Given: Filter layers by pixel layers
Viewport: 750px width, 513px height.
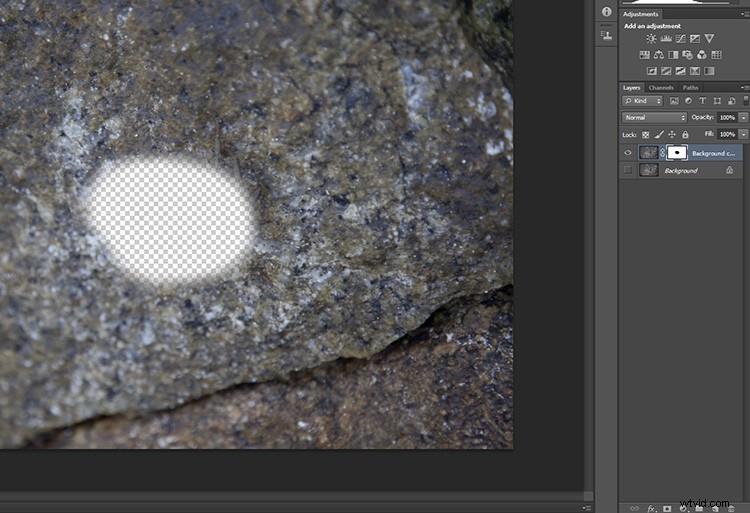Looking at the screenshot, I should tap(674, 101).
